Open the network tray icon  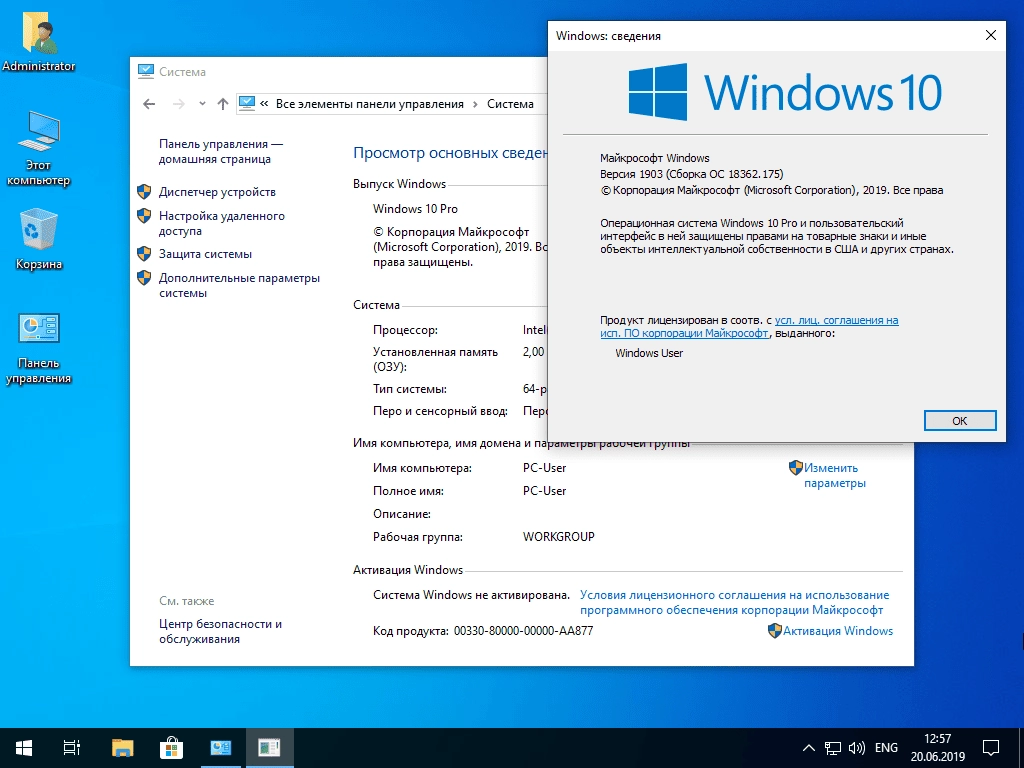(833, 748)
